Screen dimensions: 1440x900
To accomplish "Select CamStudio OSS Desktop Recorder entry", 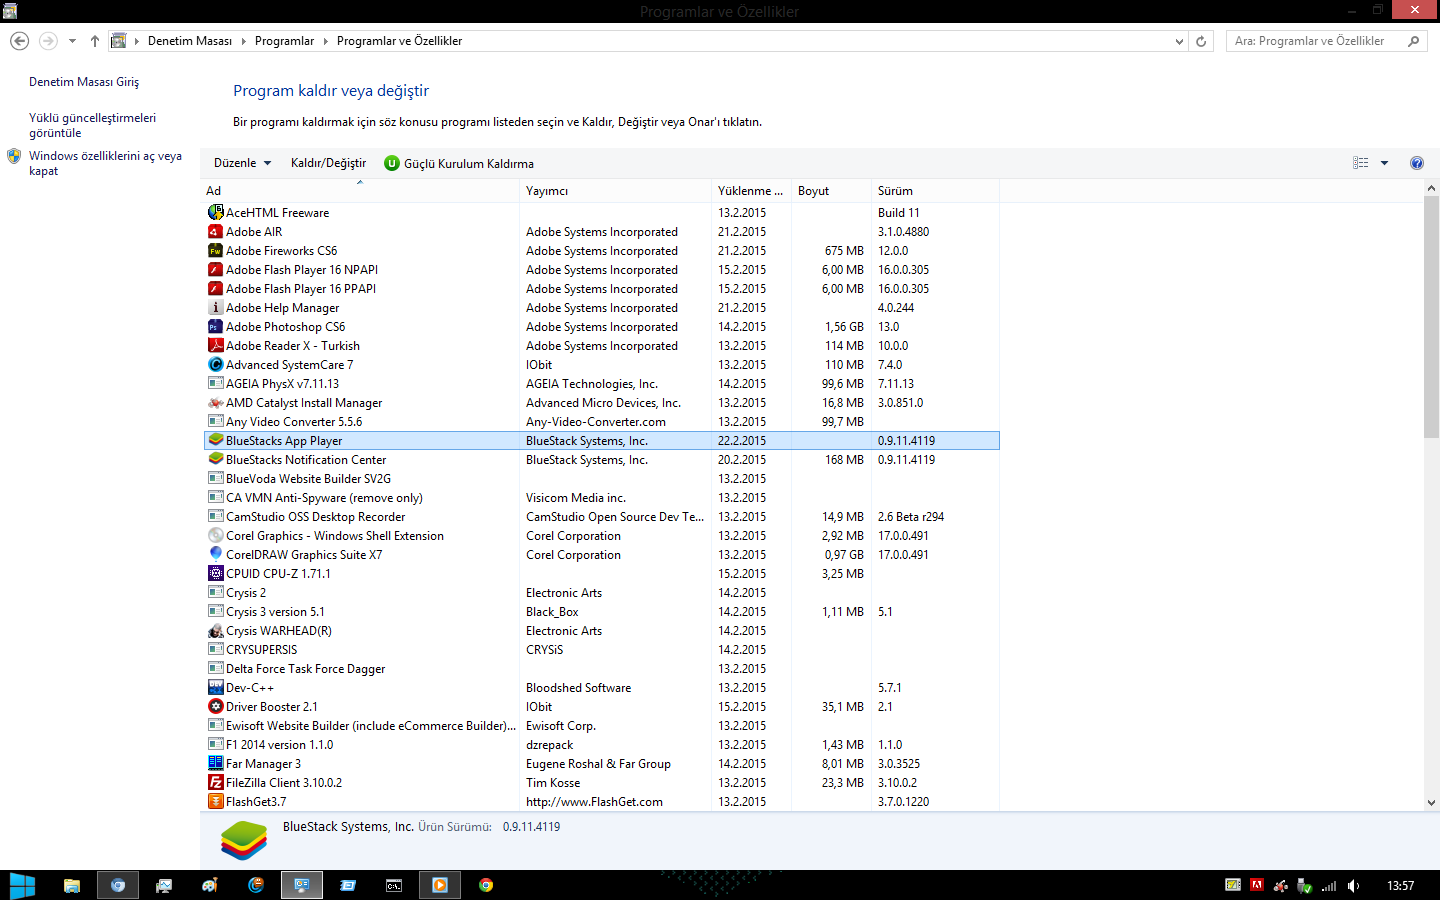I will click(x=315, y=517).
